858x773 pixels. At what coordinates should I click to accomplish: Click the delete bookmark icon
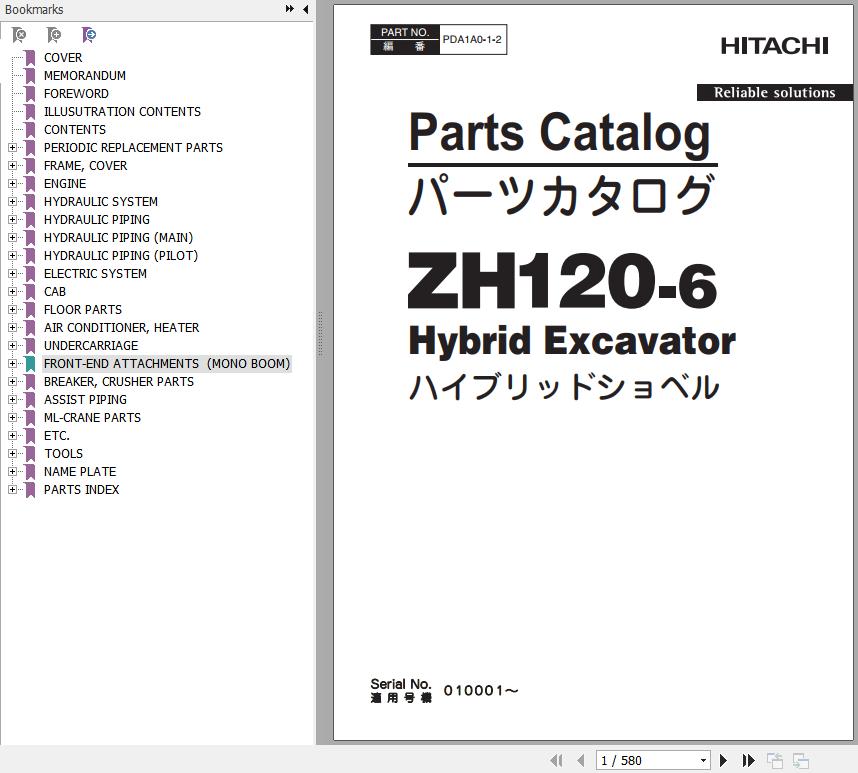pos(19,35)
